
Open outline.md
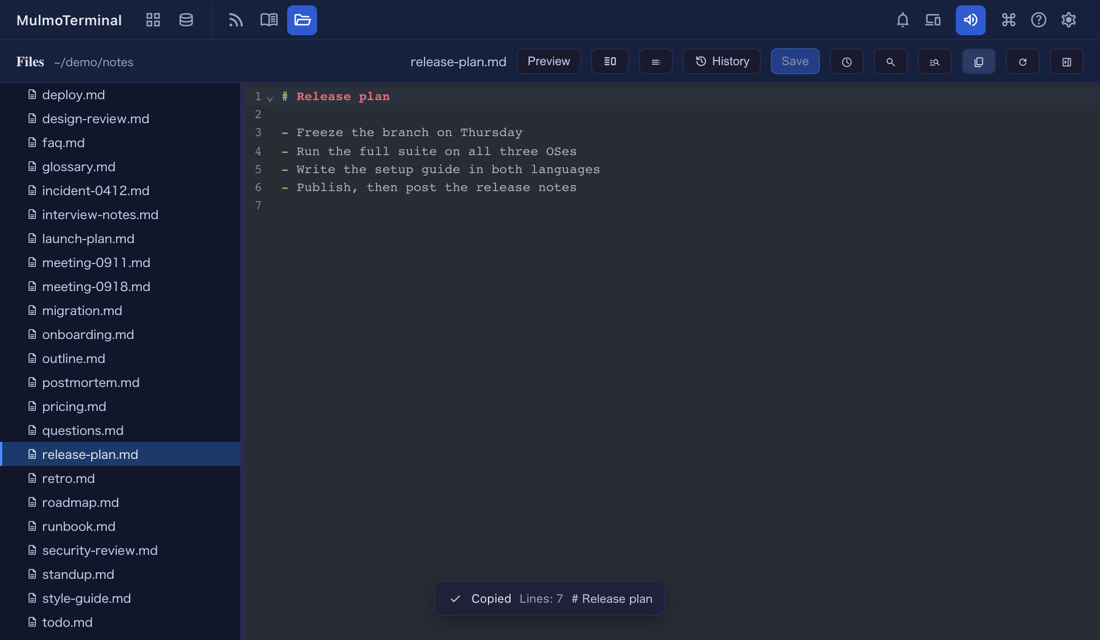[120, 359]
